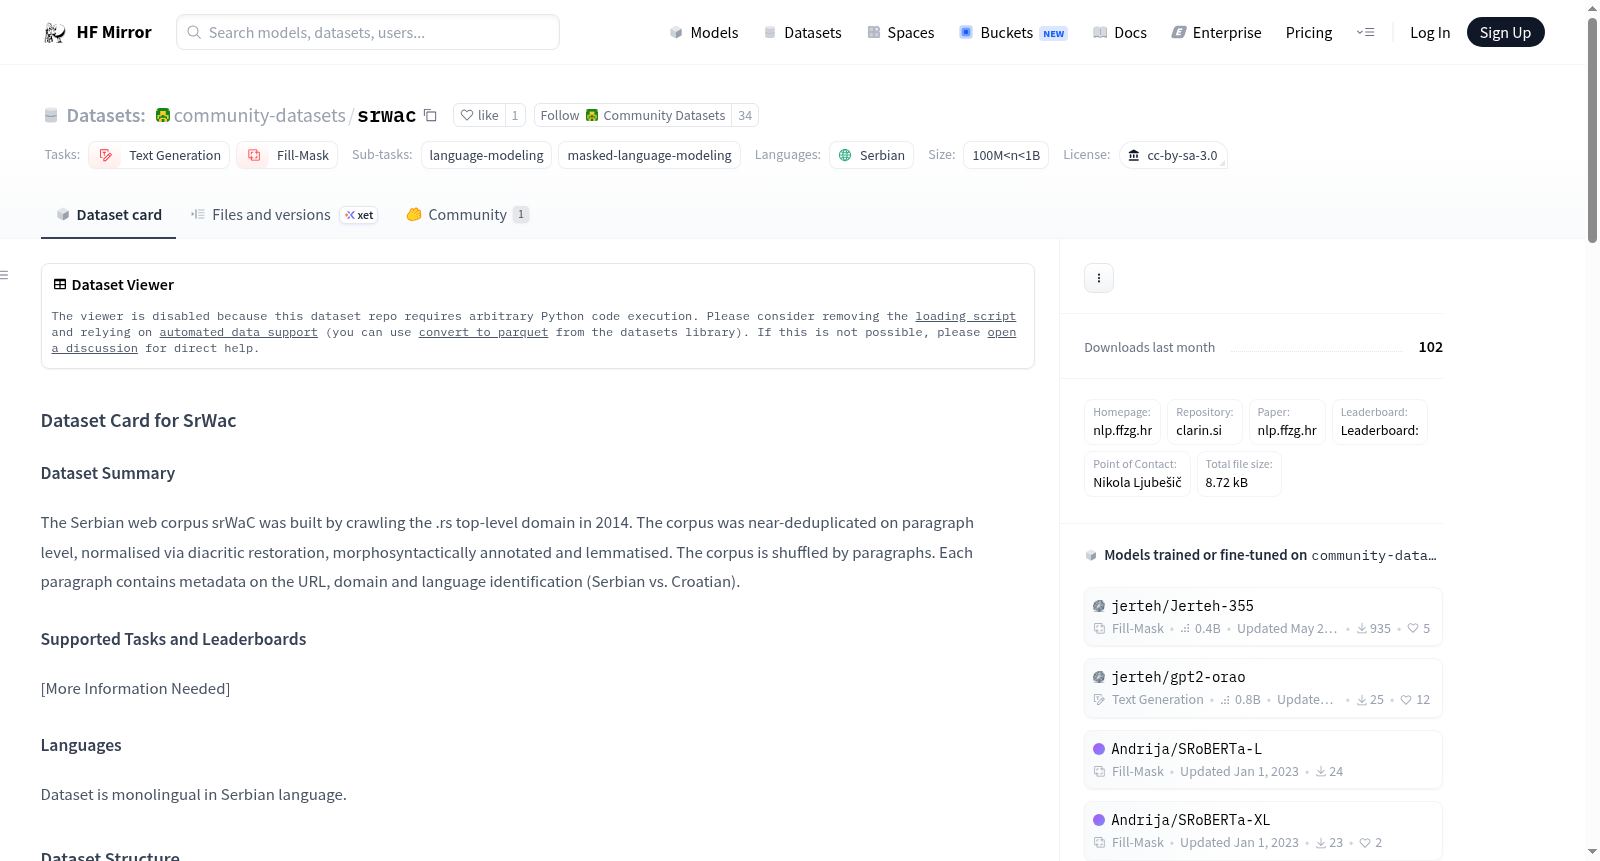Viewport: 1600px width, 861px height.
Task: Click the Files and versions xet badge
Action: point(359,215)
